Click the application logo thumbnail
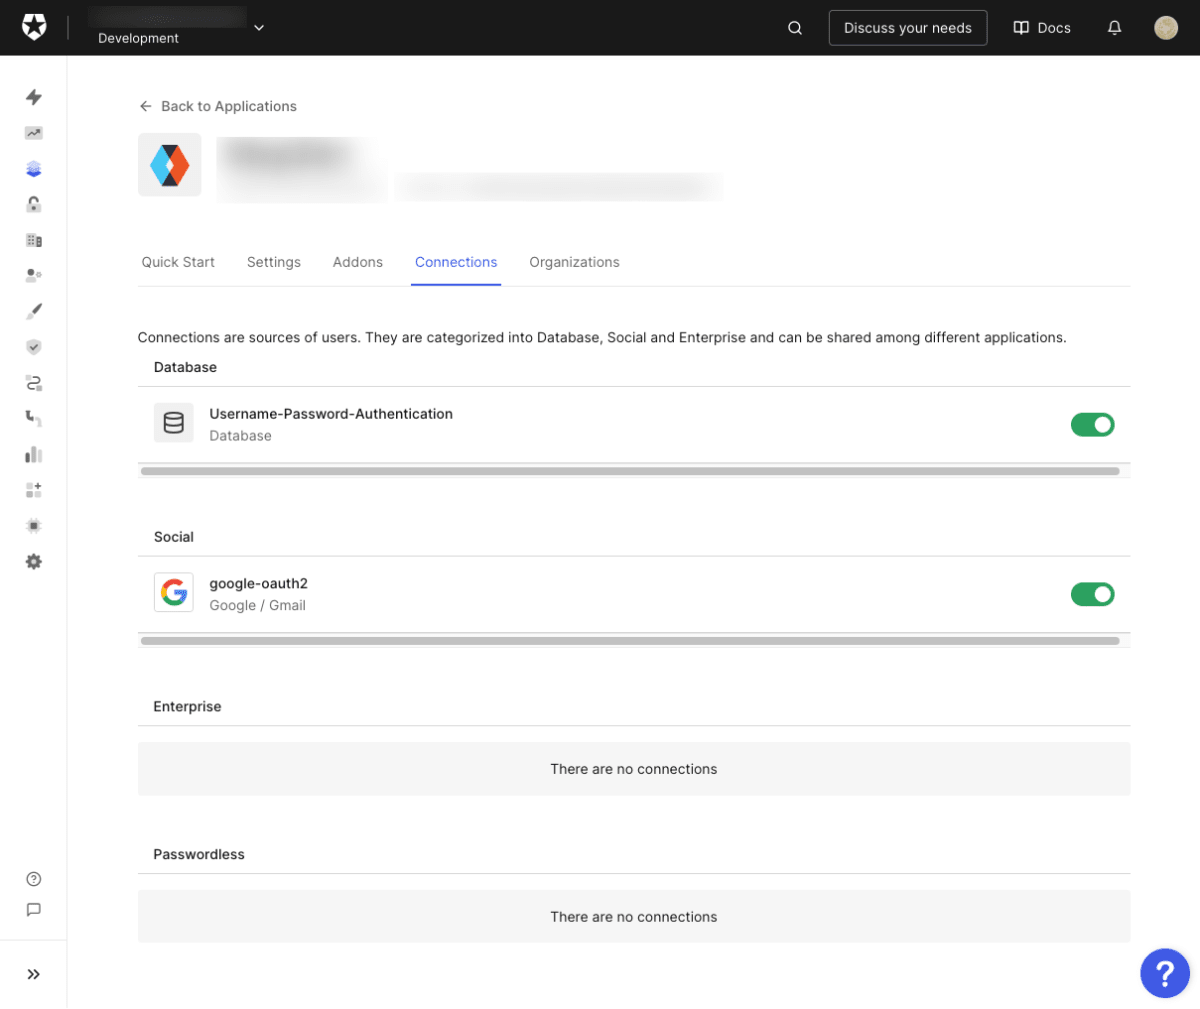This screenshot has height=1009, width=1200. (x=170, y=165)
